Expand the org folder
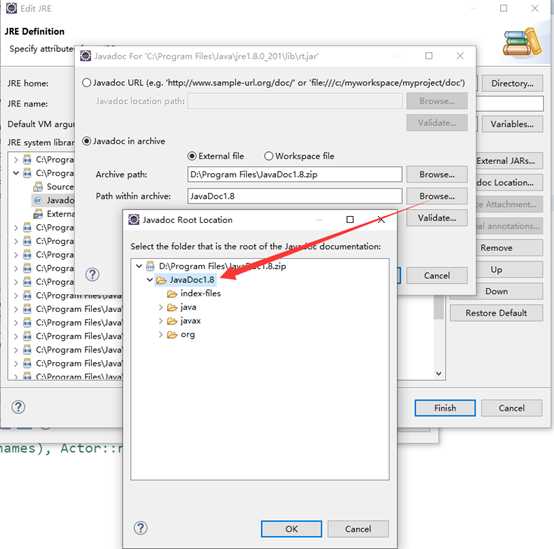This screenshot has height=549, width=554. coord(161,335)
